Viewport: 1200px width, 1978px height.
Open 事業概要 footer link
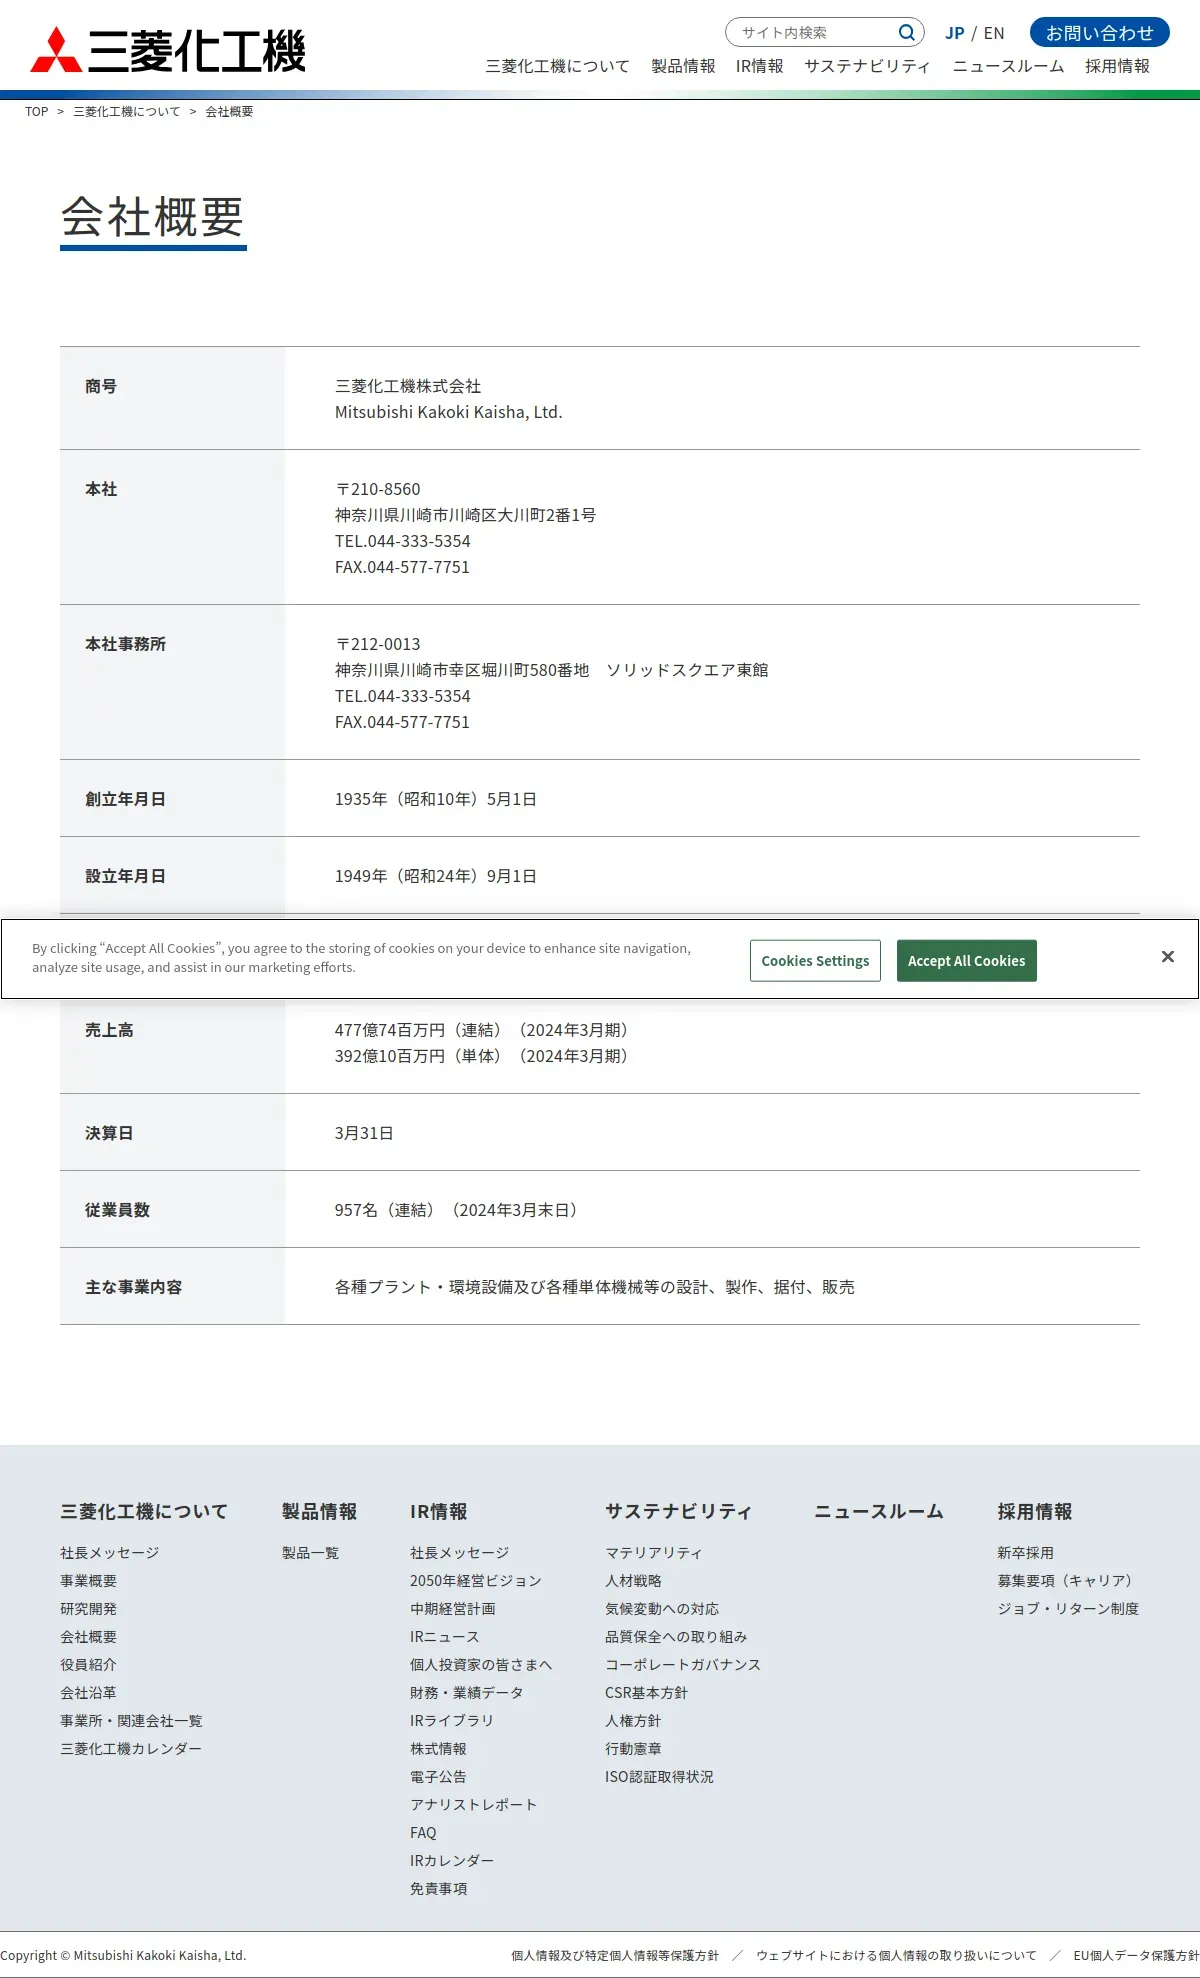pyautogui.click(x=88, y=1581)
